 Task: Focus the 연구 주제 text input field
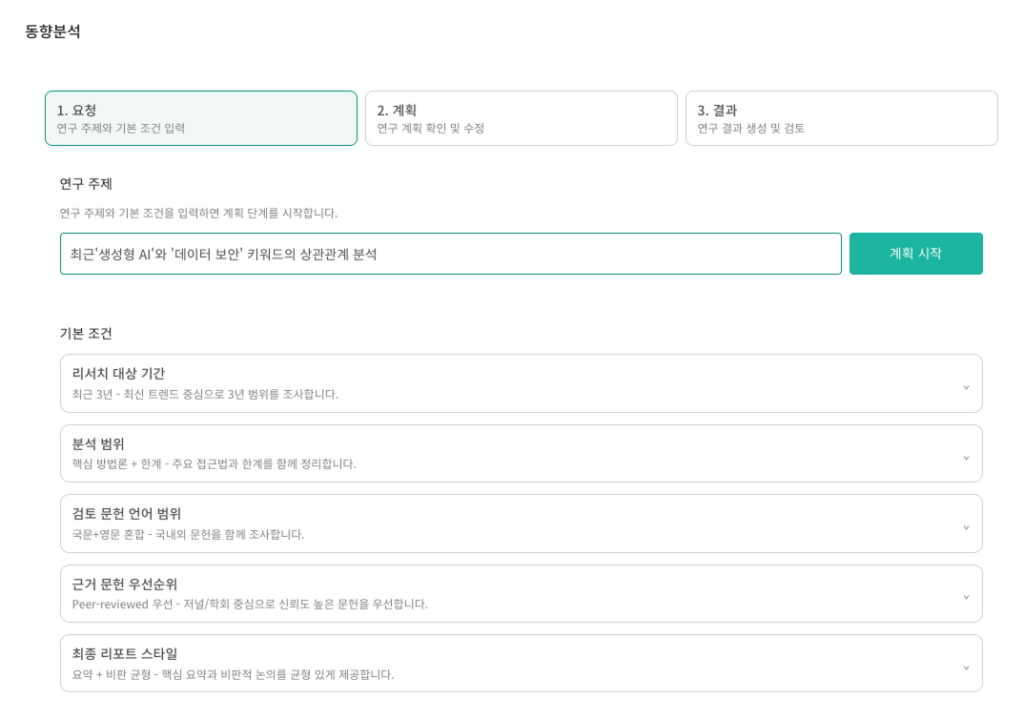tap(450, 254)
